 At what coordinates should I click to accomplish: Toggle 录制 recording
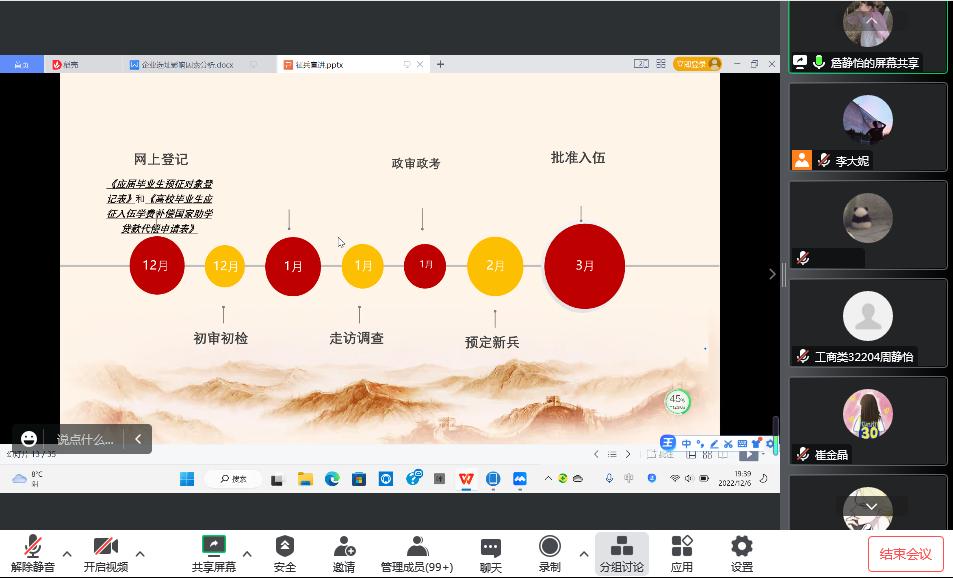tap(549, 553)
